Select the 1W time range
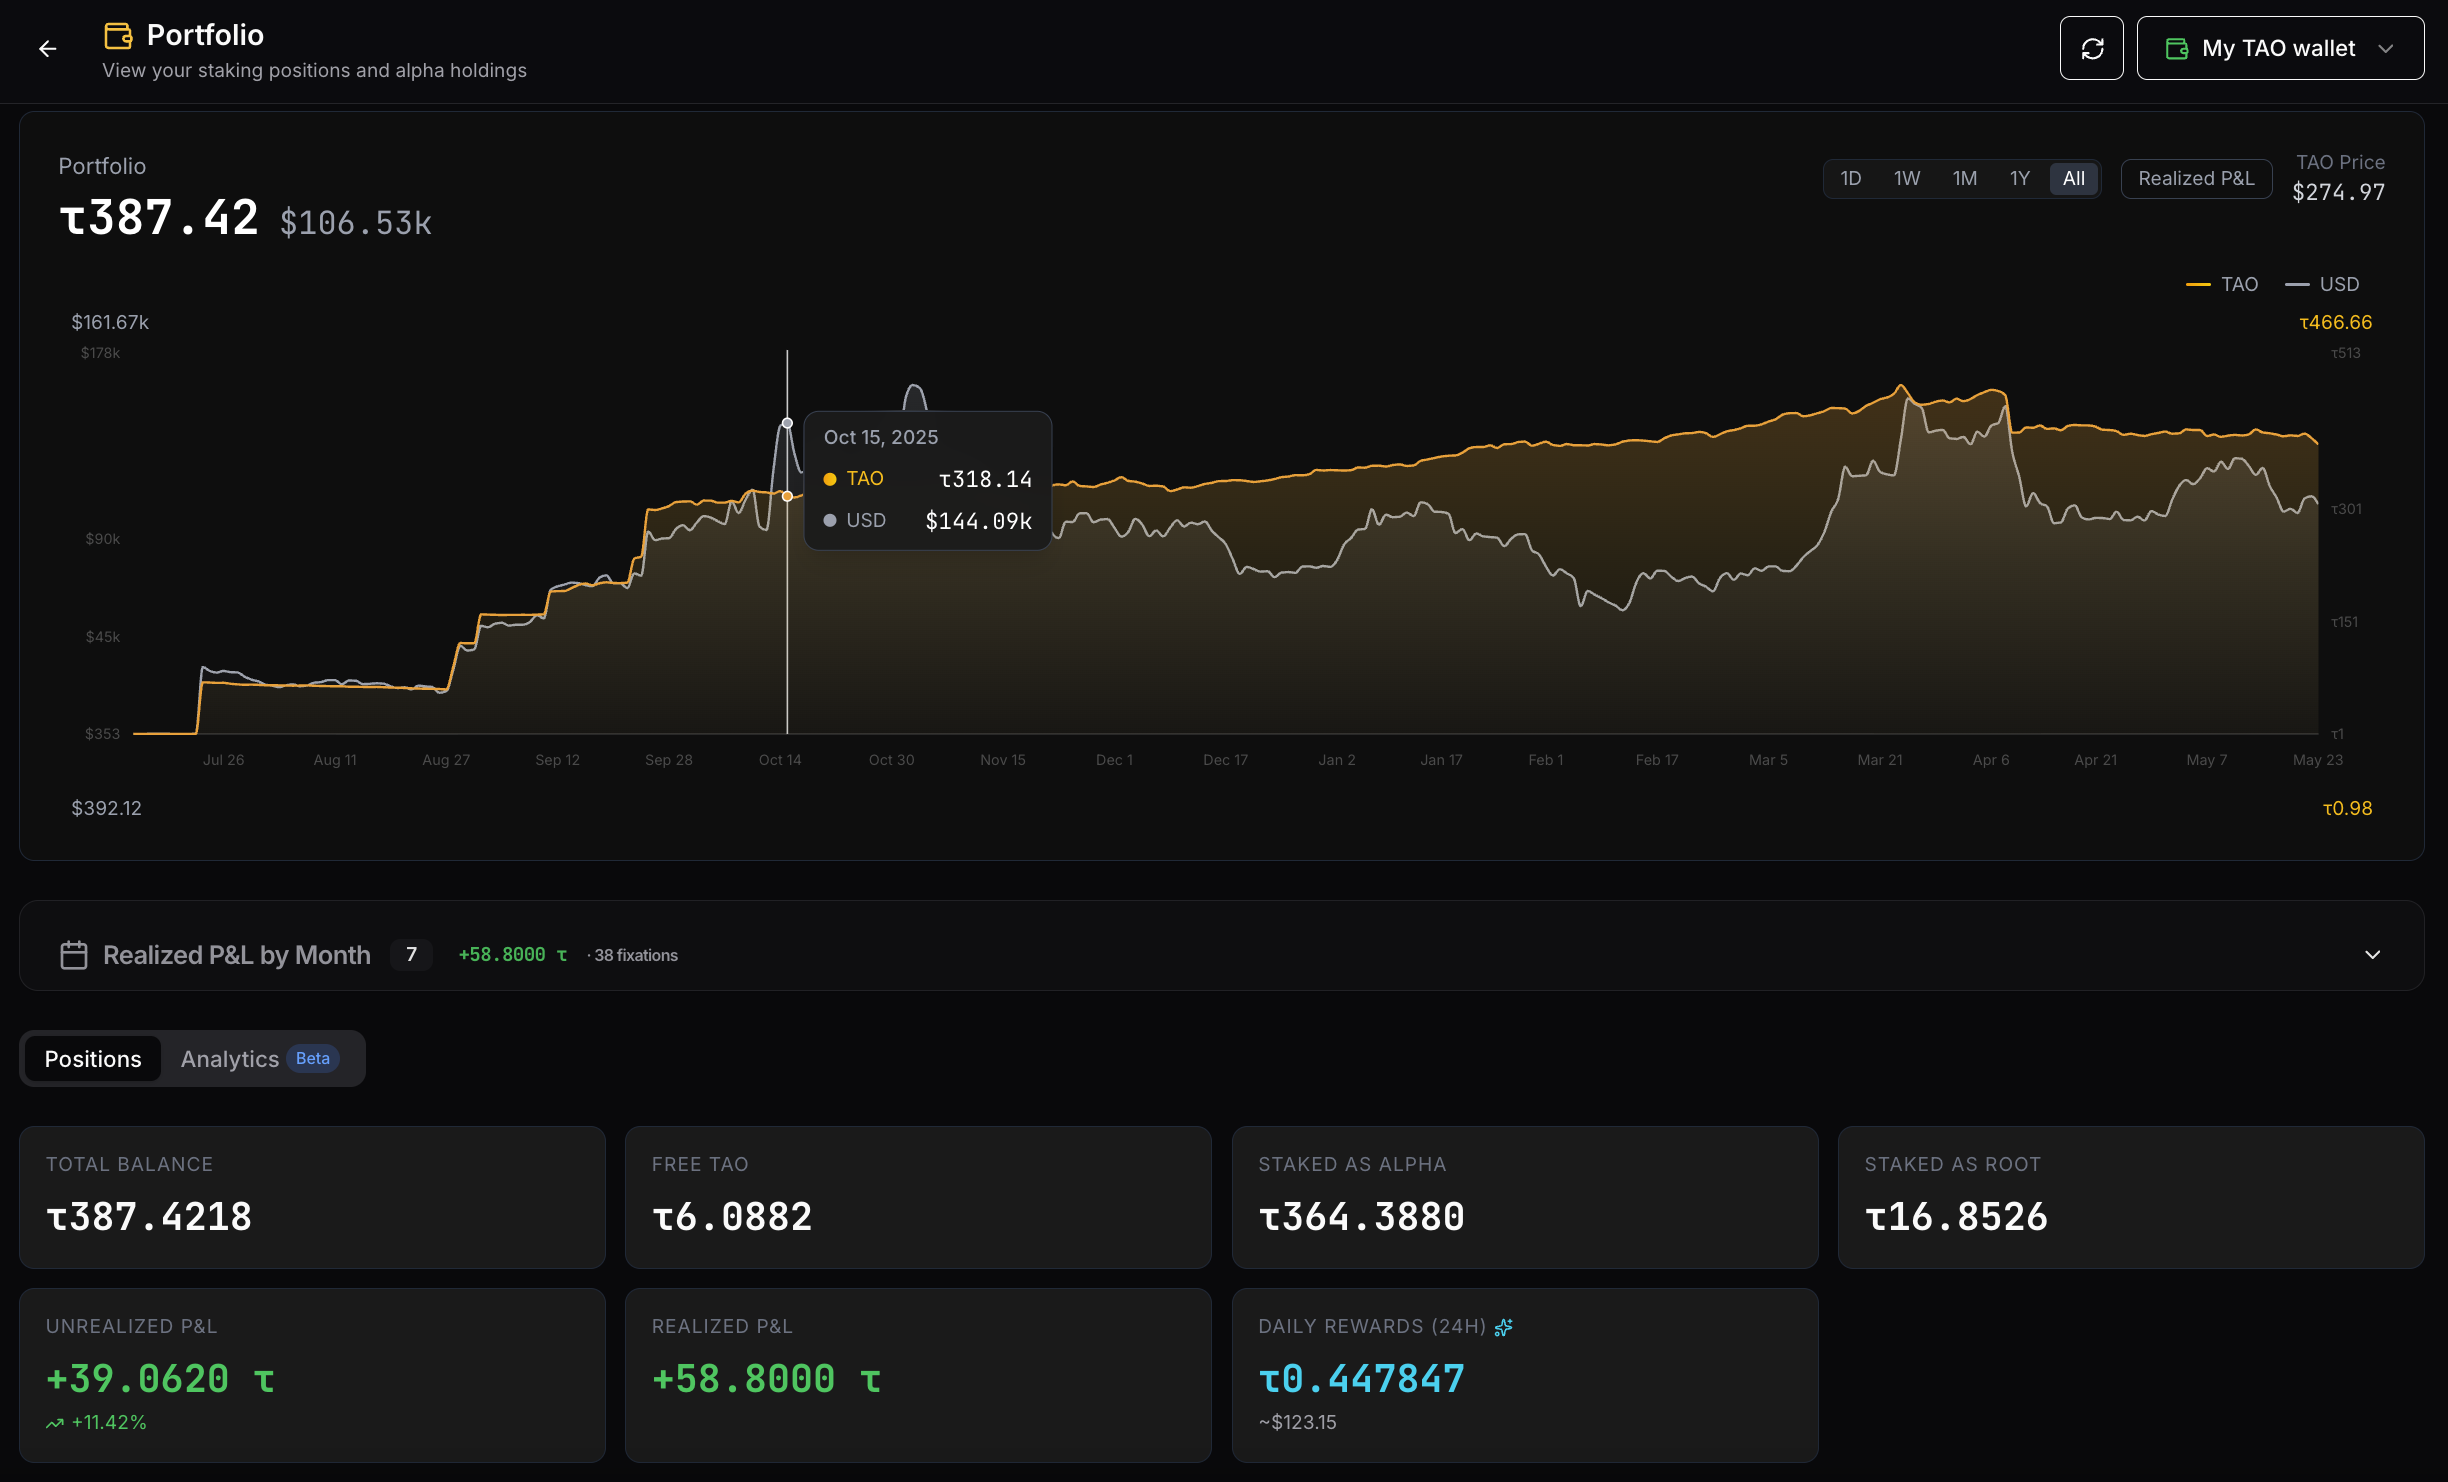The height and width of the screenshot is (1482, 2448). 1907,179
